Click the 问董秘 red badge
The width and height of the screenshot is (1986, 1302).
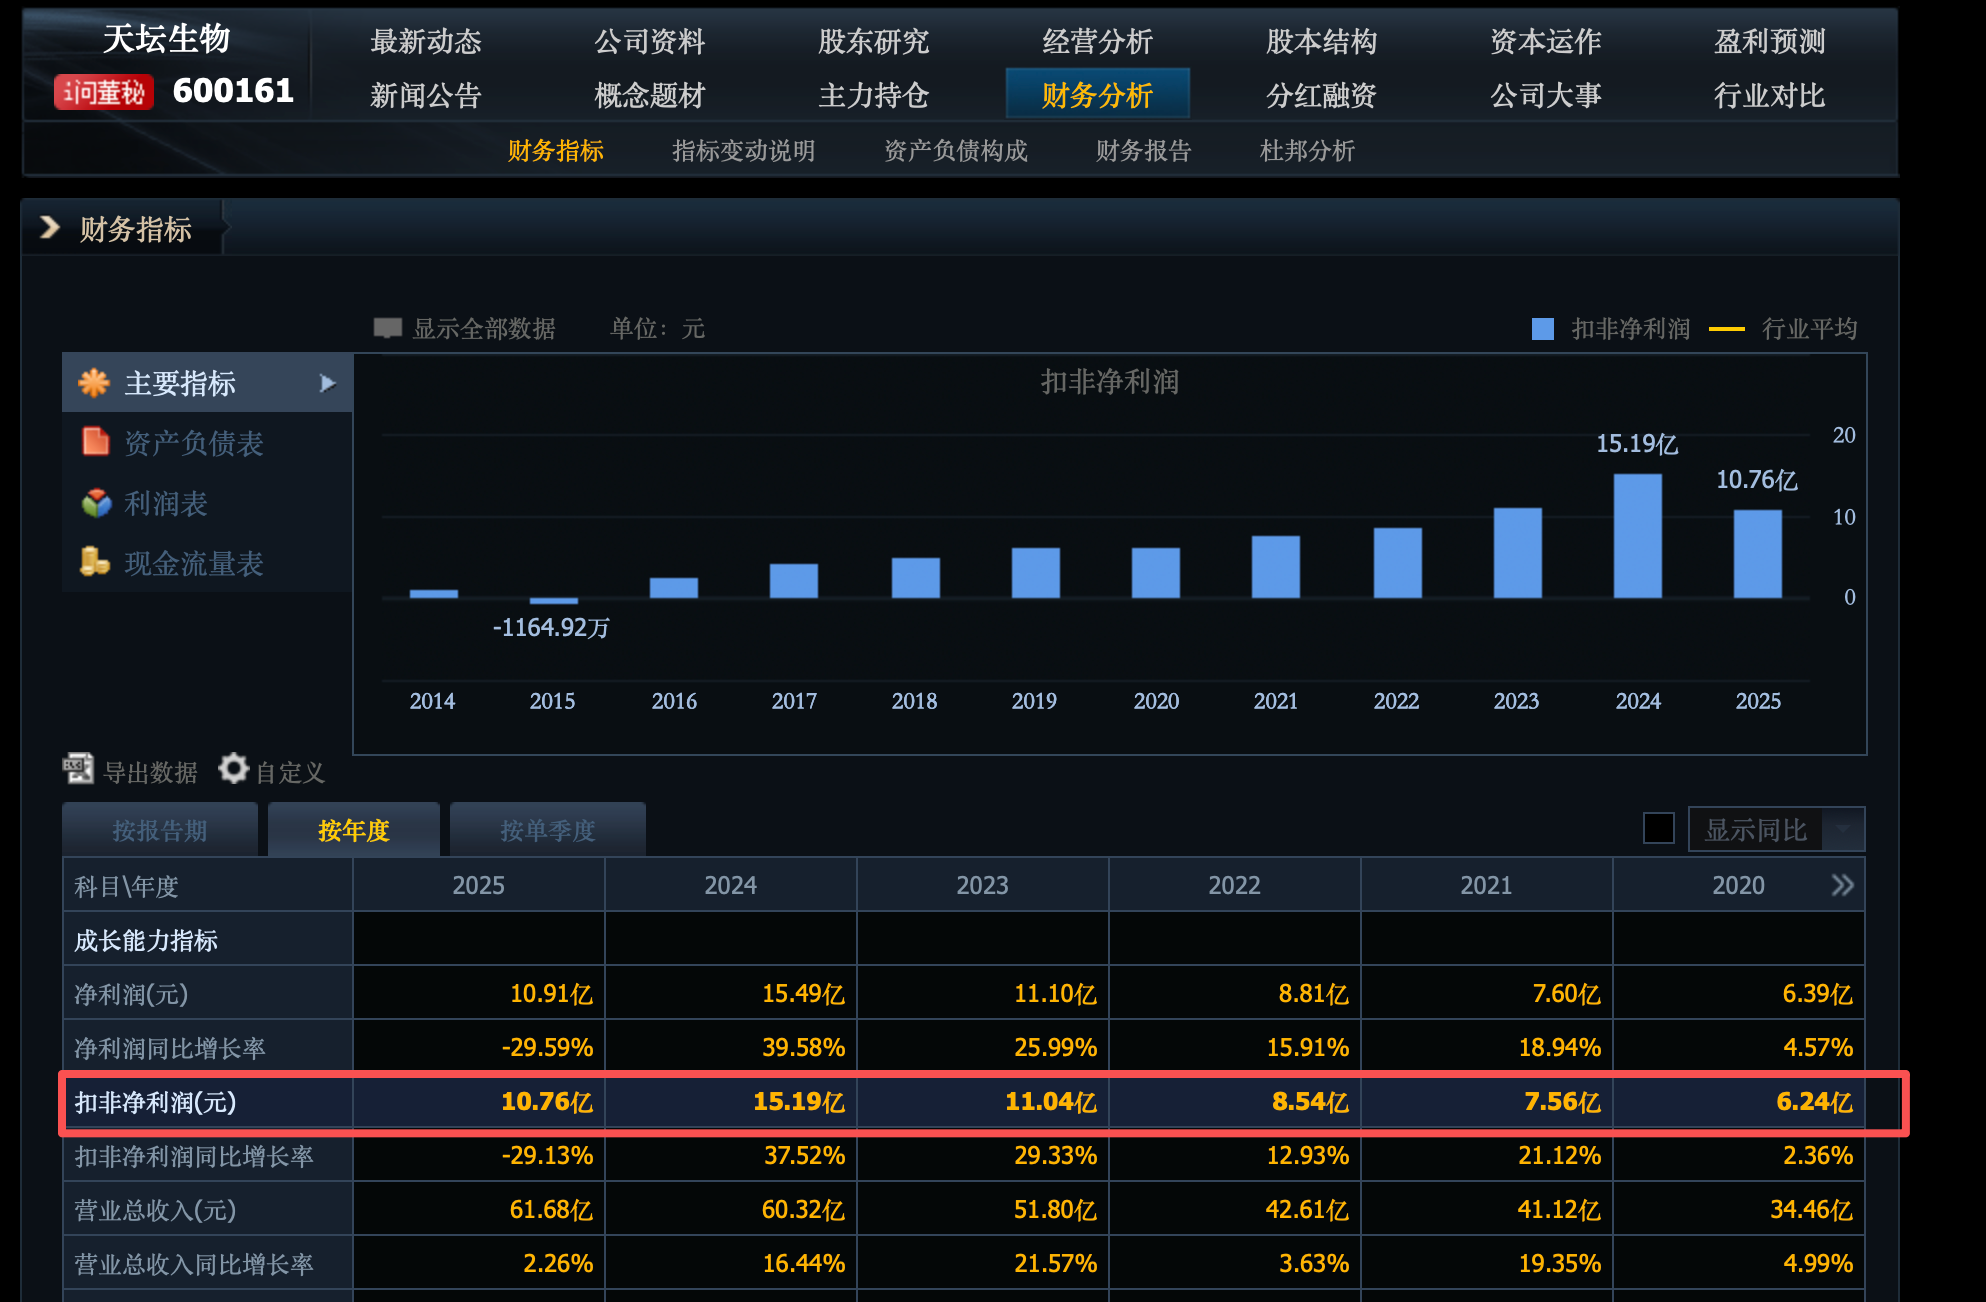click(104, 92)
